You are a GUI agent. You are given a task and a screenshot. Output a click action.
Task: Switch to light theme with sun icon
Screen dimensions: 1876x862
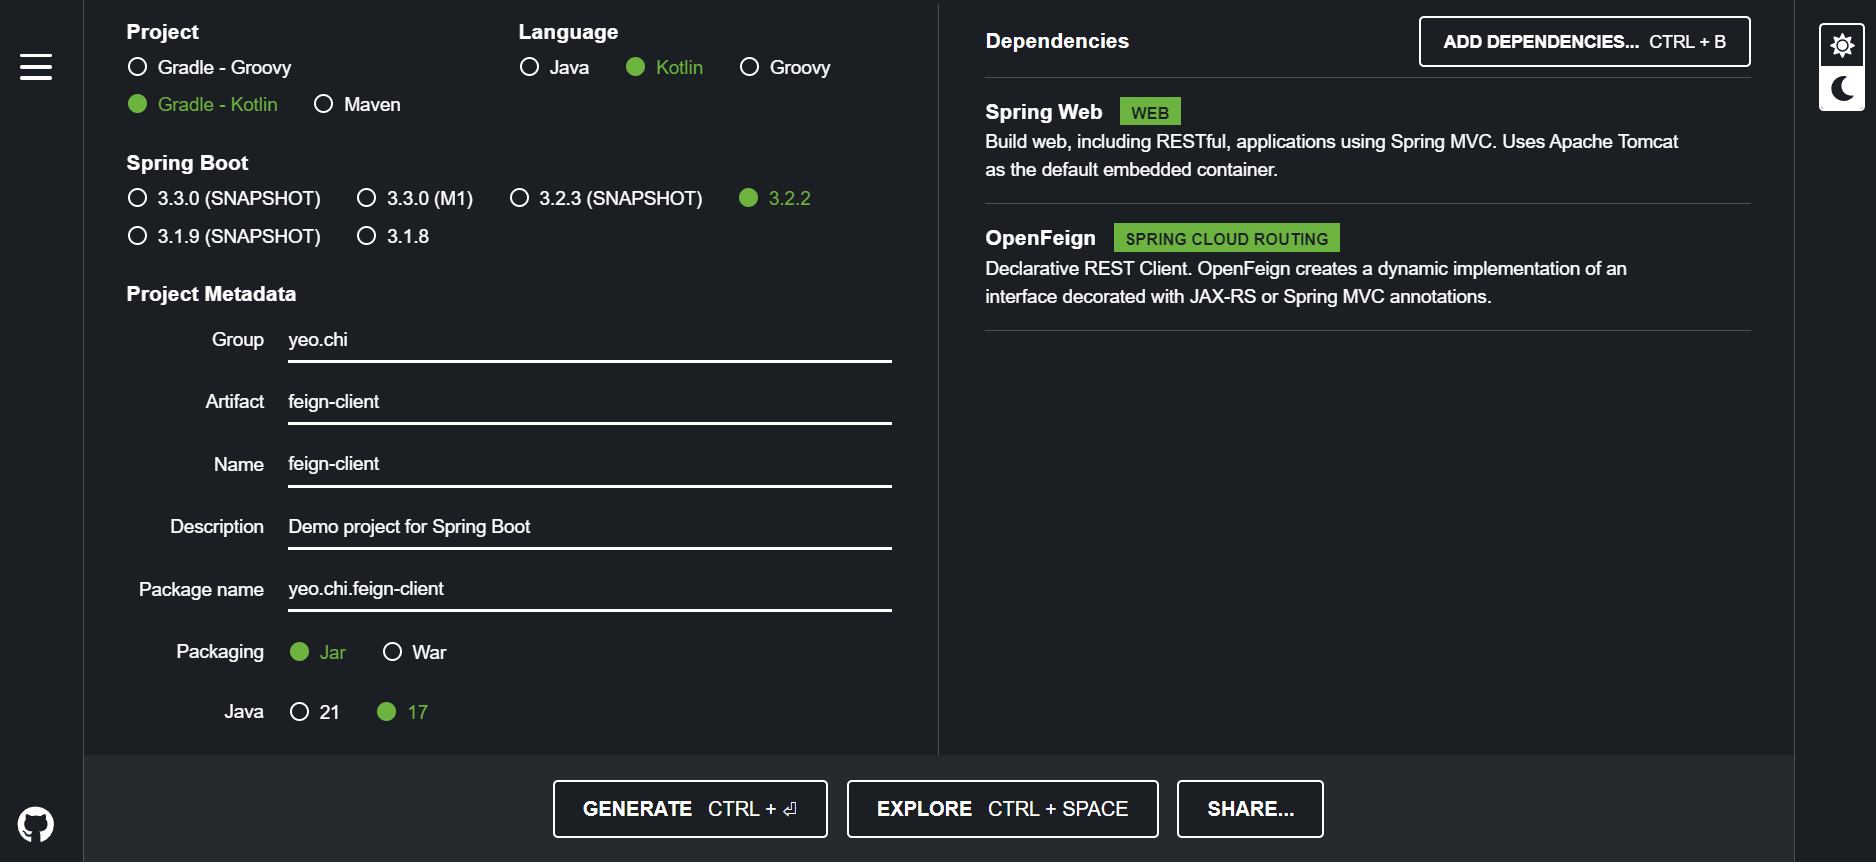click(x=1842, y=45)
